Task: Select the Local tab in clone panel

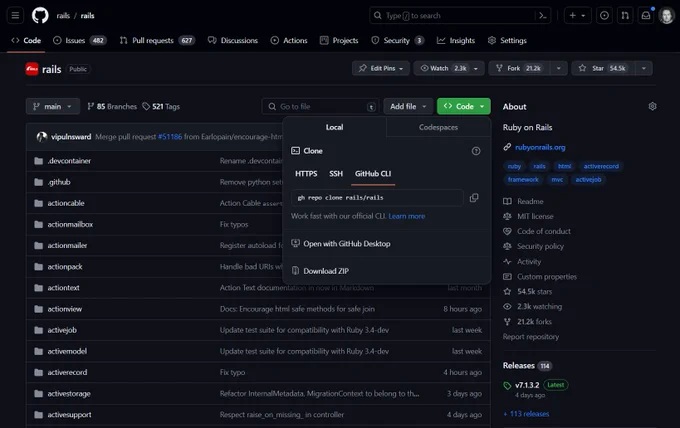Action: pyautogui.click(x=334, y=127)
